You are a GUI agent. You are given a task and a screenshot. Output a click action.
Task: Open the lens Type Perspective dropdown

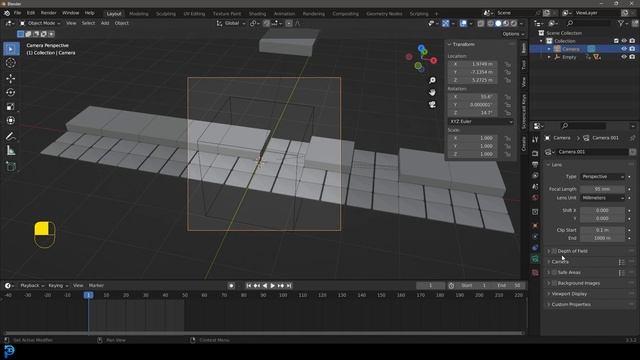pos(602,177)
